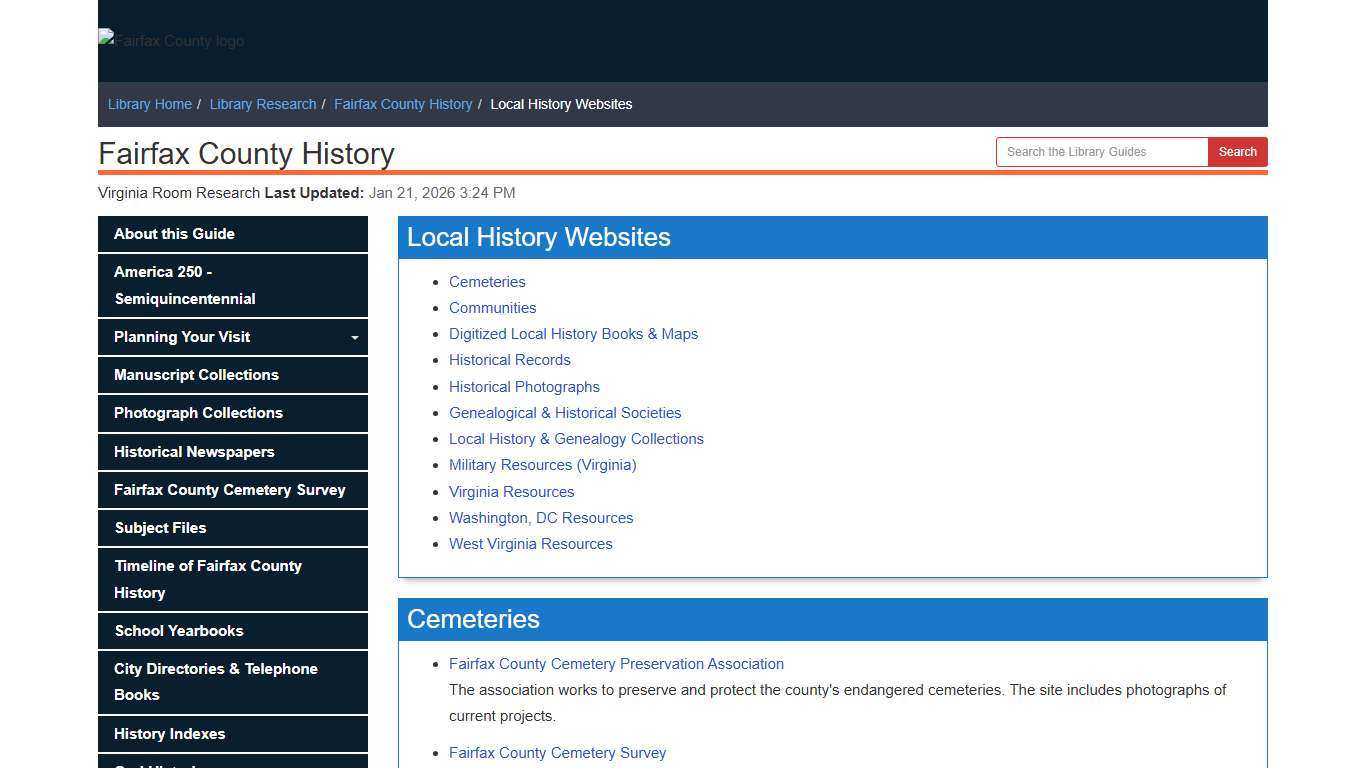
Task: Select School Yearbooks in sidebar
Action: [178, 631]
